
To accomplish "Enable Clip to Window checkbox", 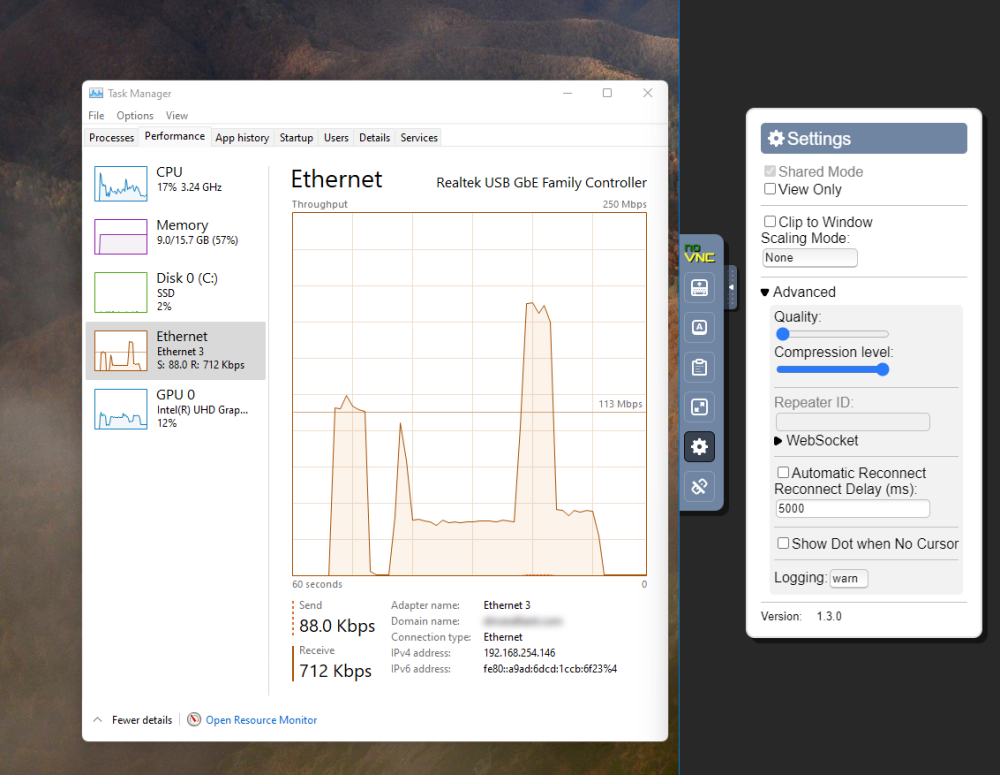I will pos(770,221).
